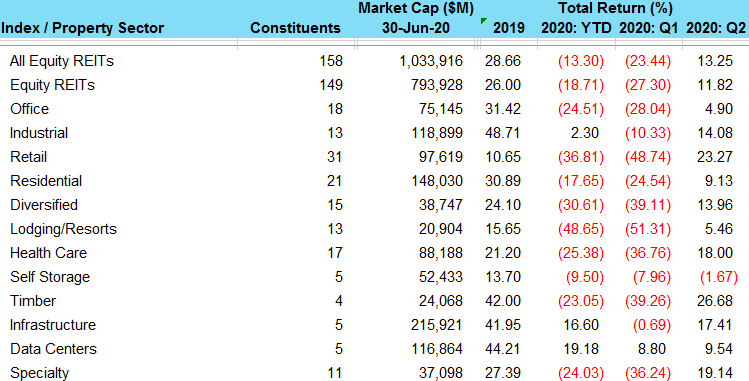The height and width of the screenshot is (381, 749).
Task: Click Retail Q1 return (48.74)
Action: tap(648, 157)
